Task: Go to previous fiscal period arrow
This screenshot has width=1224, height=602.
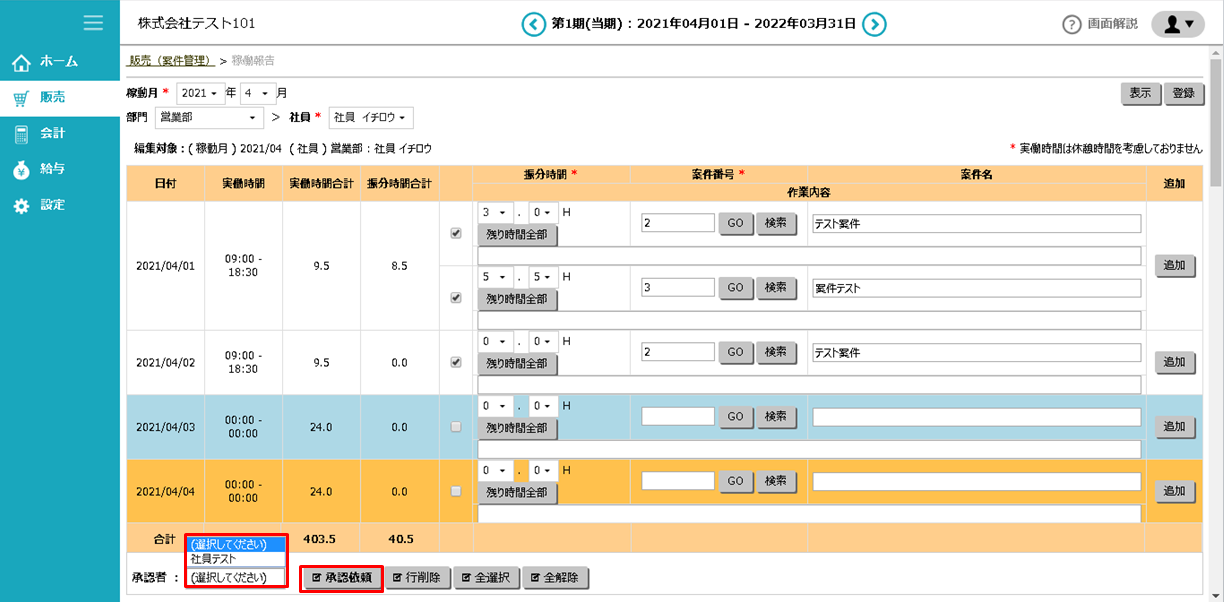Action: [x=534, y=23]
